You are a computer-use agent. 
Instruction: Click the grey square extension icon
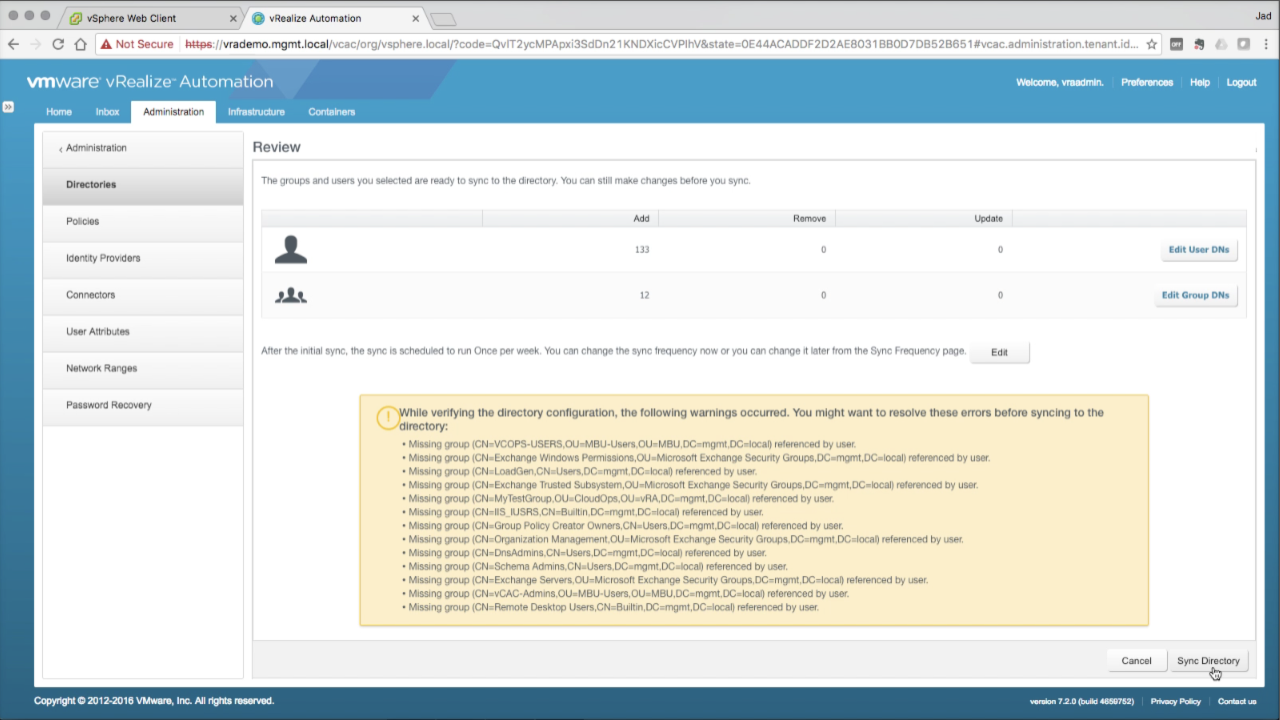click(x=1243, y=44)
